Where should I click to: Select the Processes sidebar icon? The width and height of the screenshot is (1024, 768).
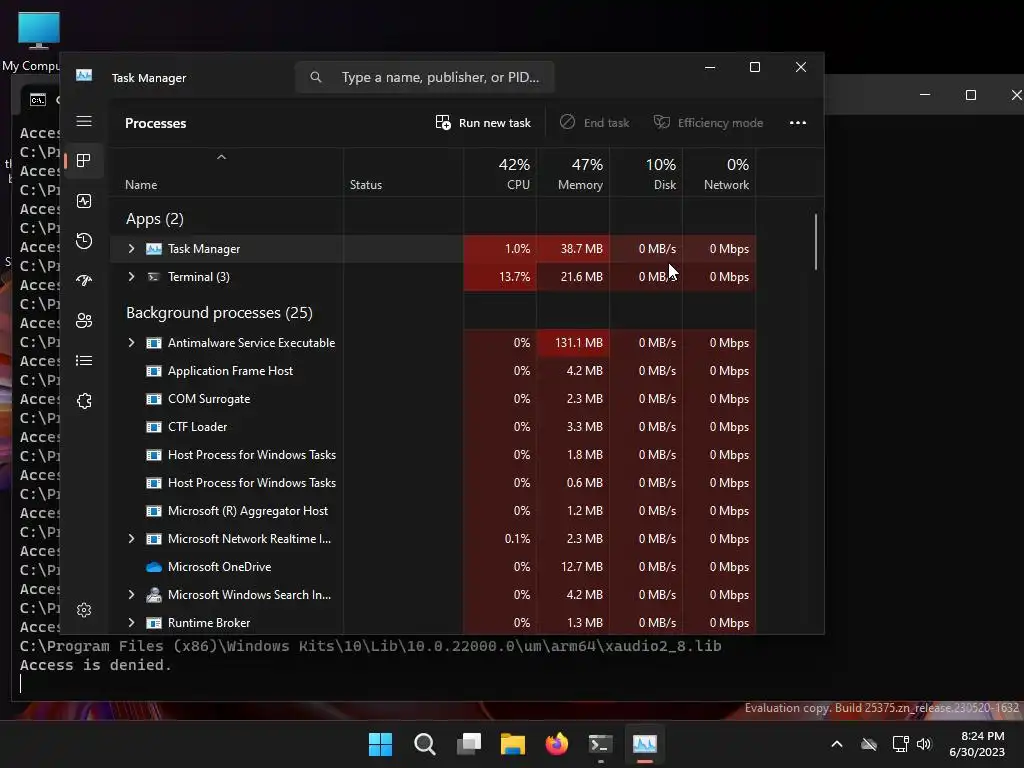84,161
